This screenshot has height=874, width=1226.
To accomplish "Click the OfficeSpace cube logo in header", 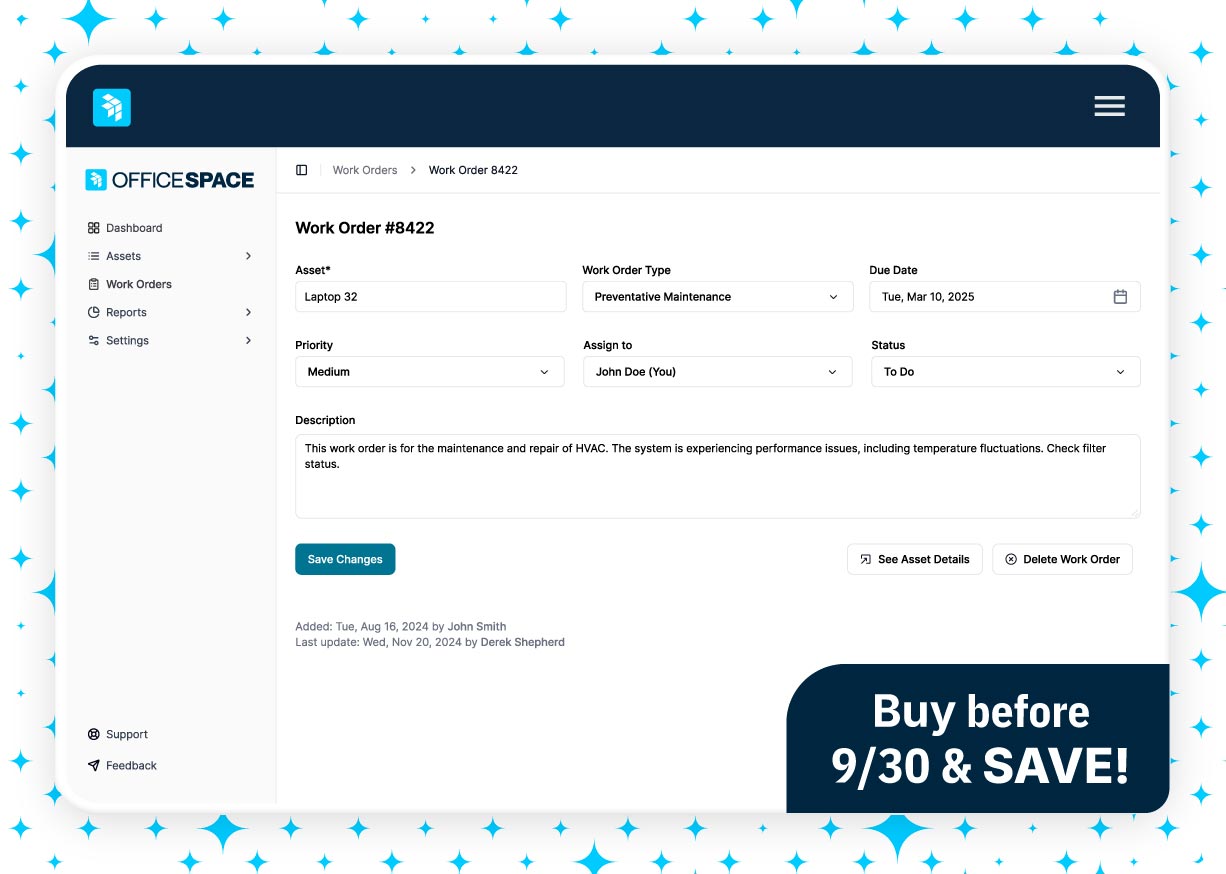I will (x=112, y=107).
